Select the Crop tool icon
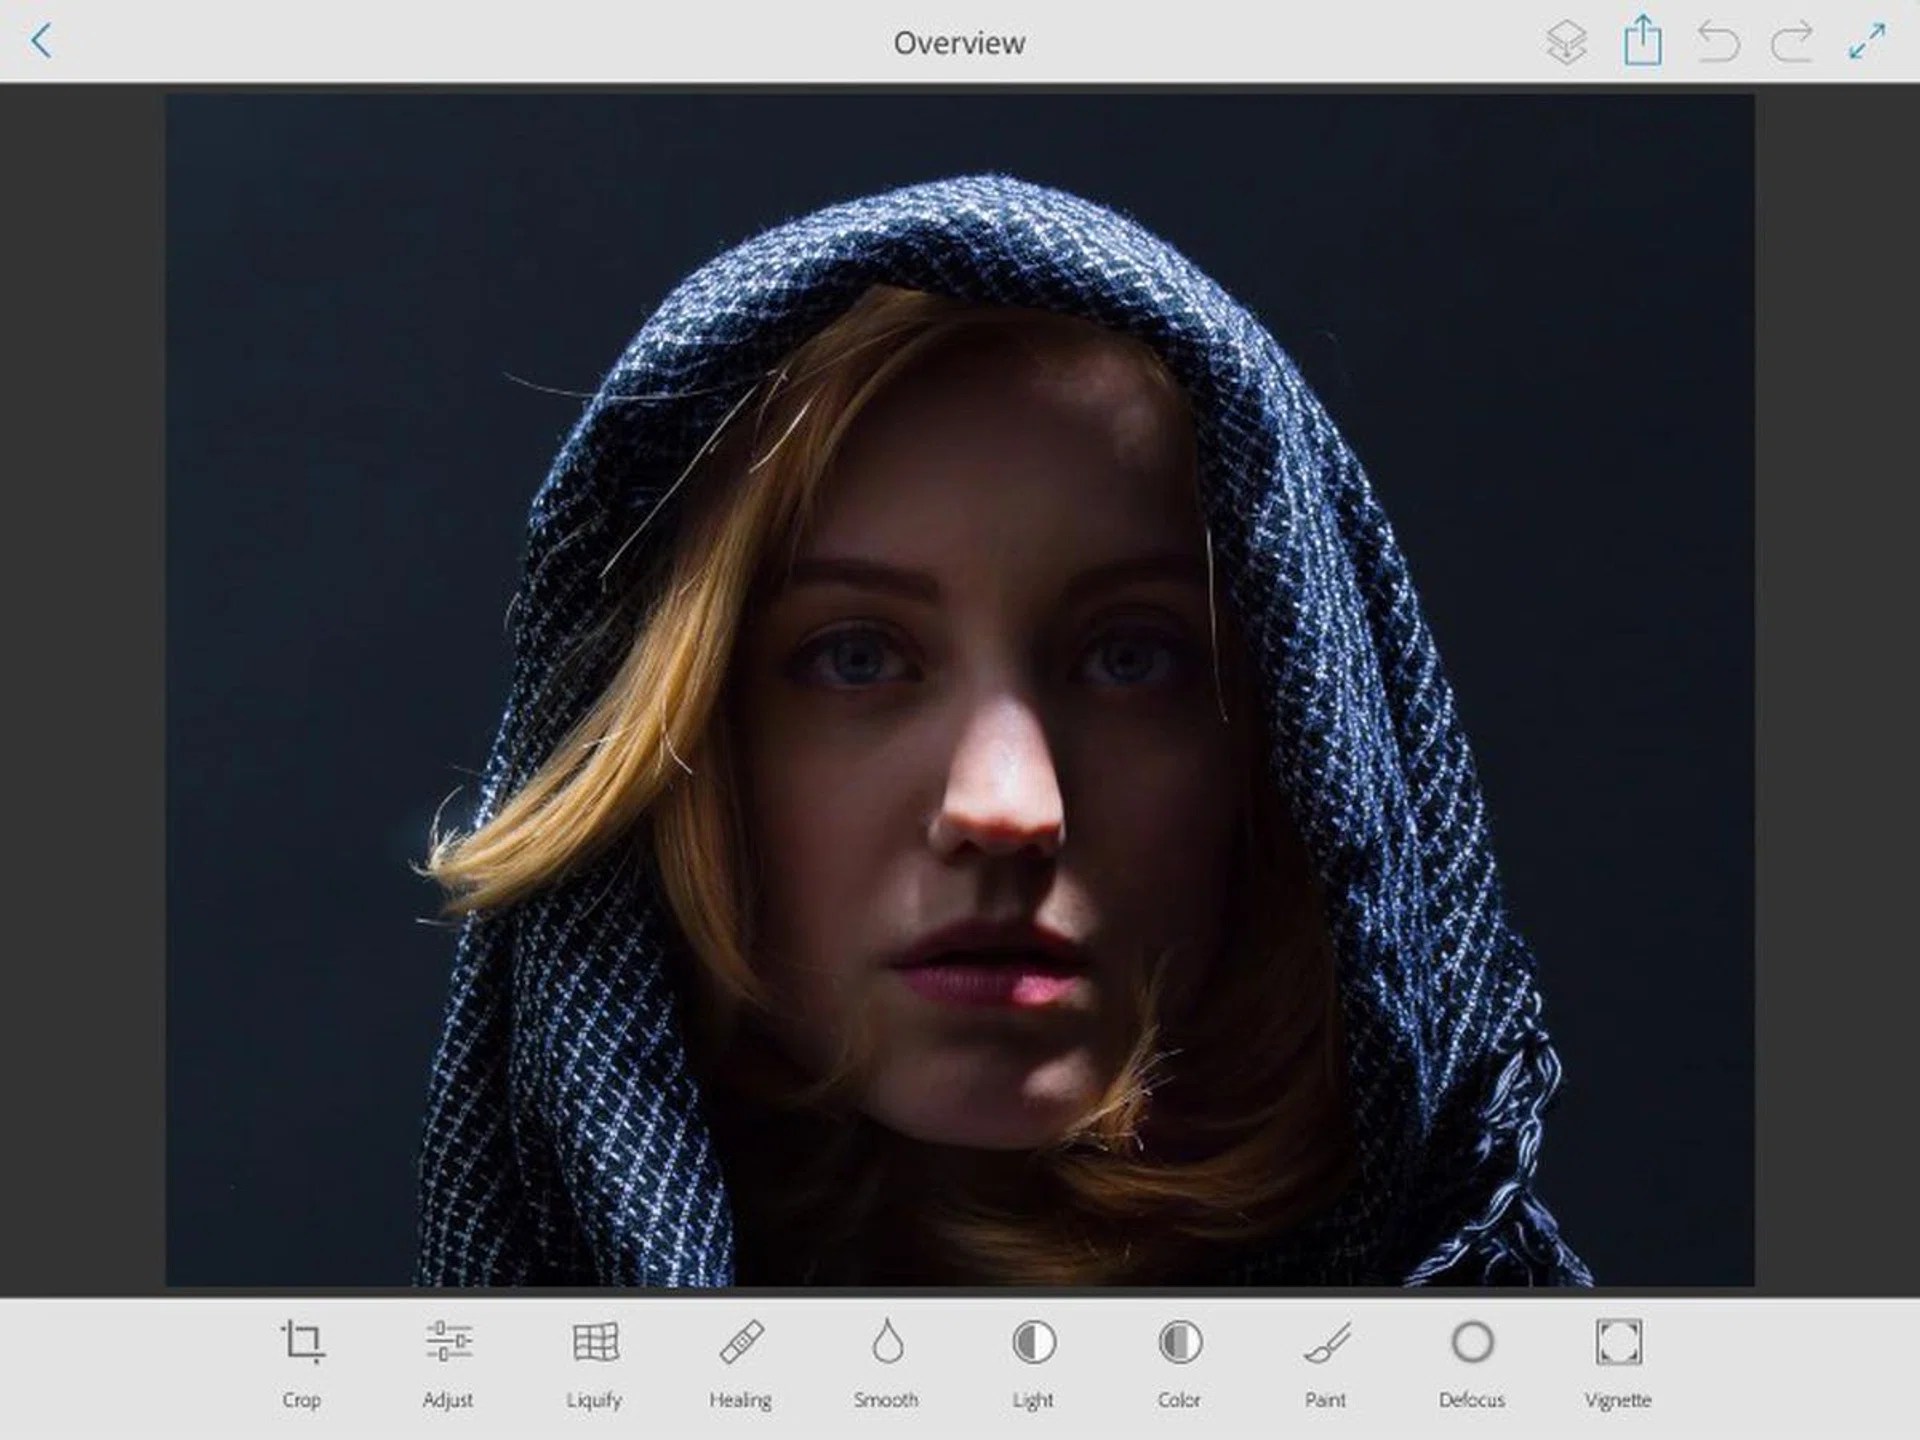1920x1440 pixels. [302, 1342]
